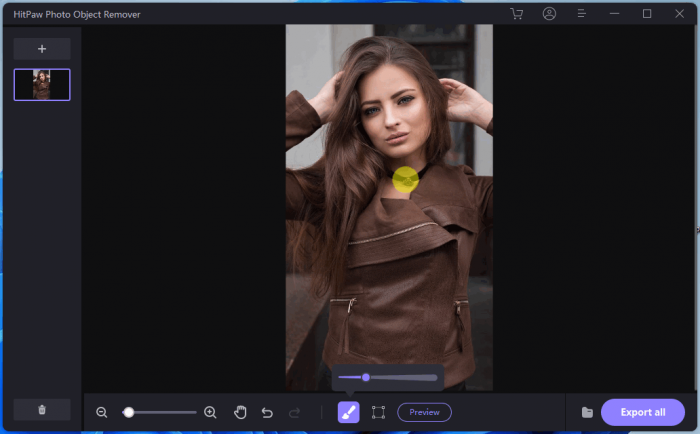700x434 pixels.
Task: Select the brush selection tool
Action: click(348, 412)
